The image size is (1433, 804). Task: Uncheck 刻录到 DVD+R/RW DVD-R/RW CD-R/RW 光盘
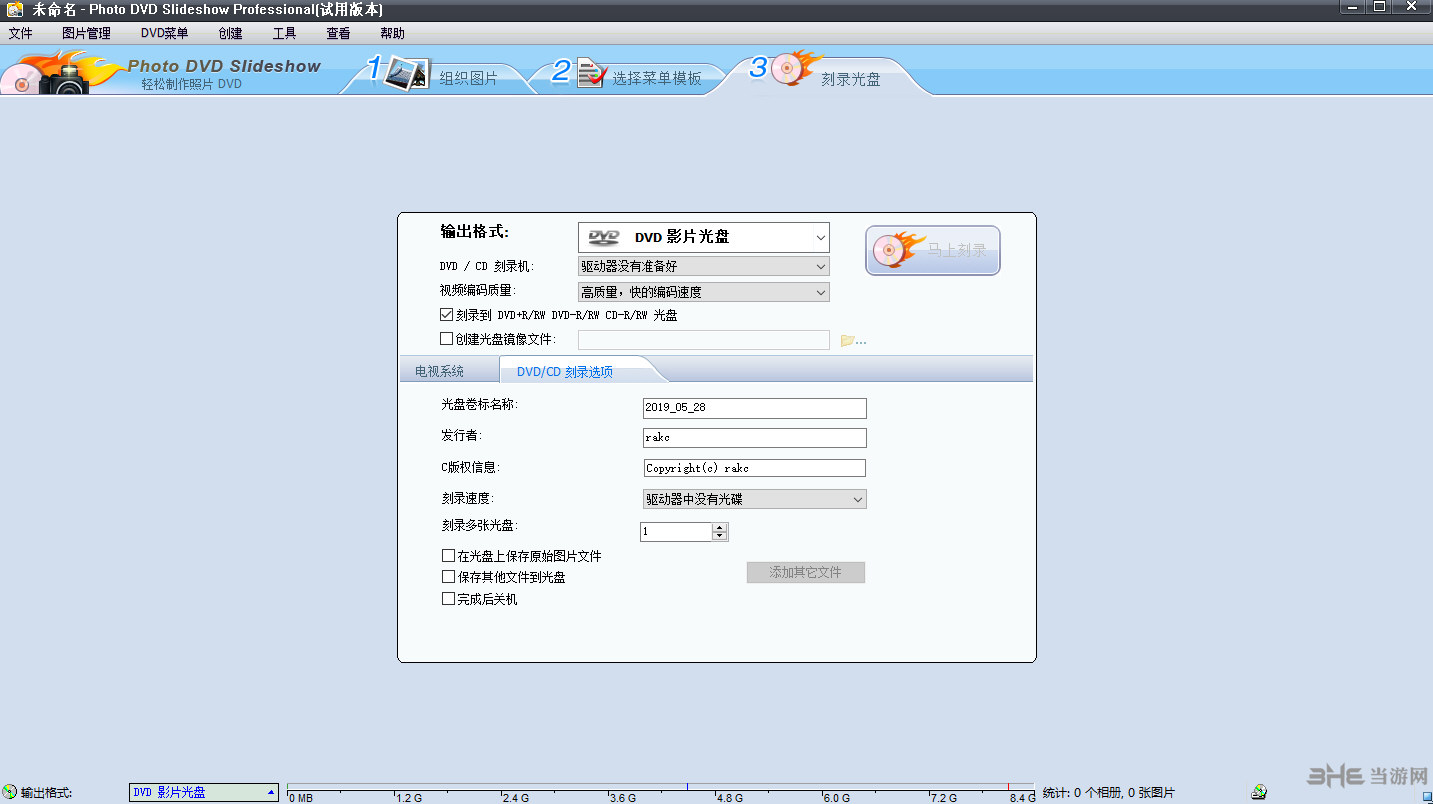point(445,314)
